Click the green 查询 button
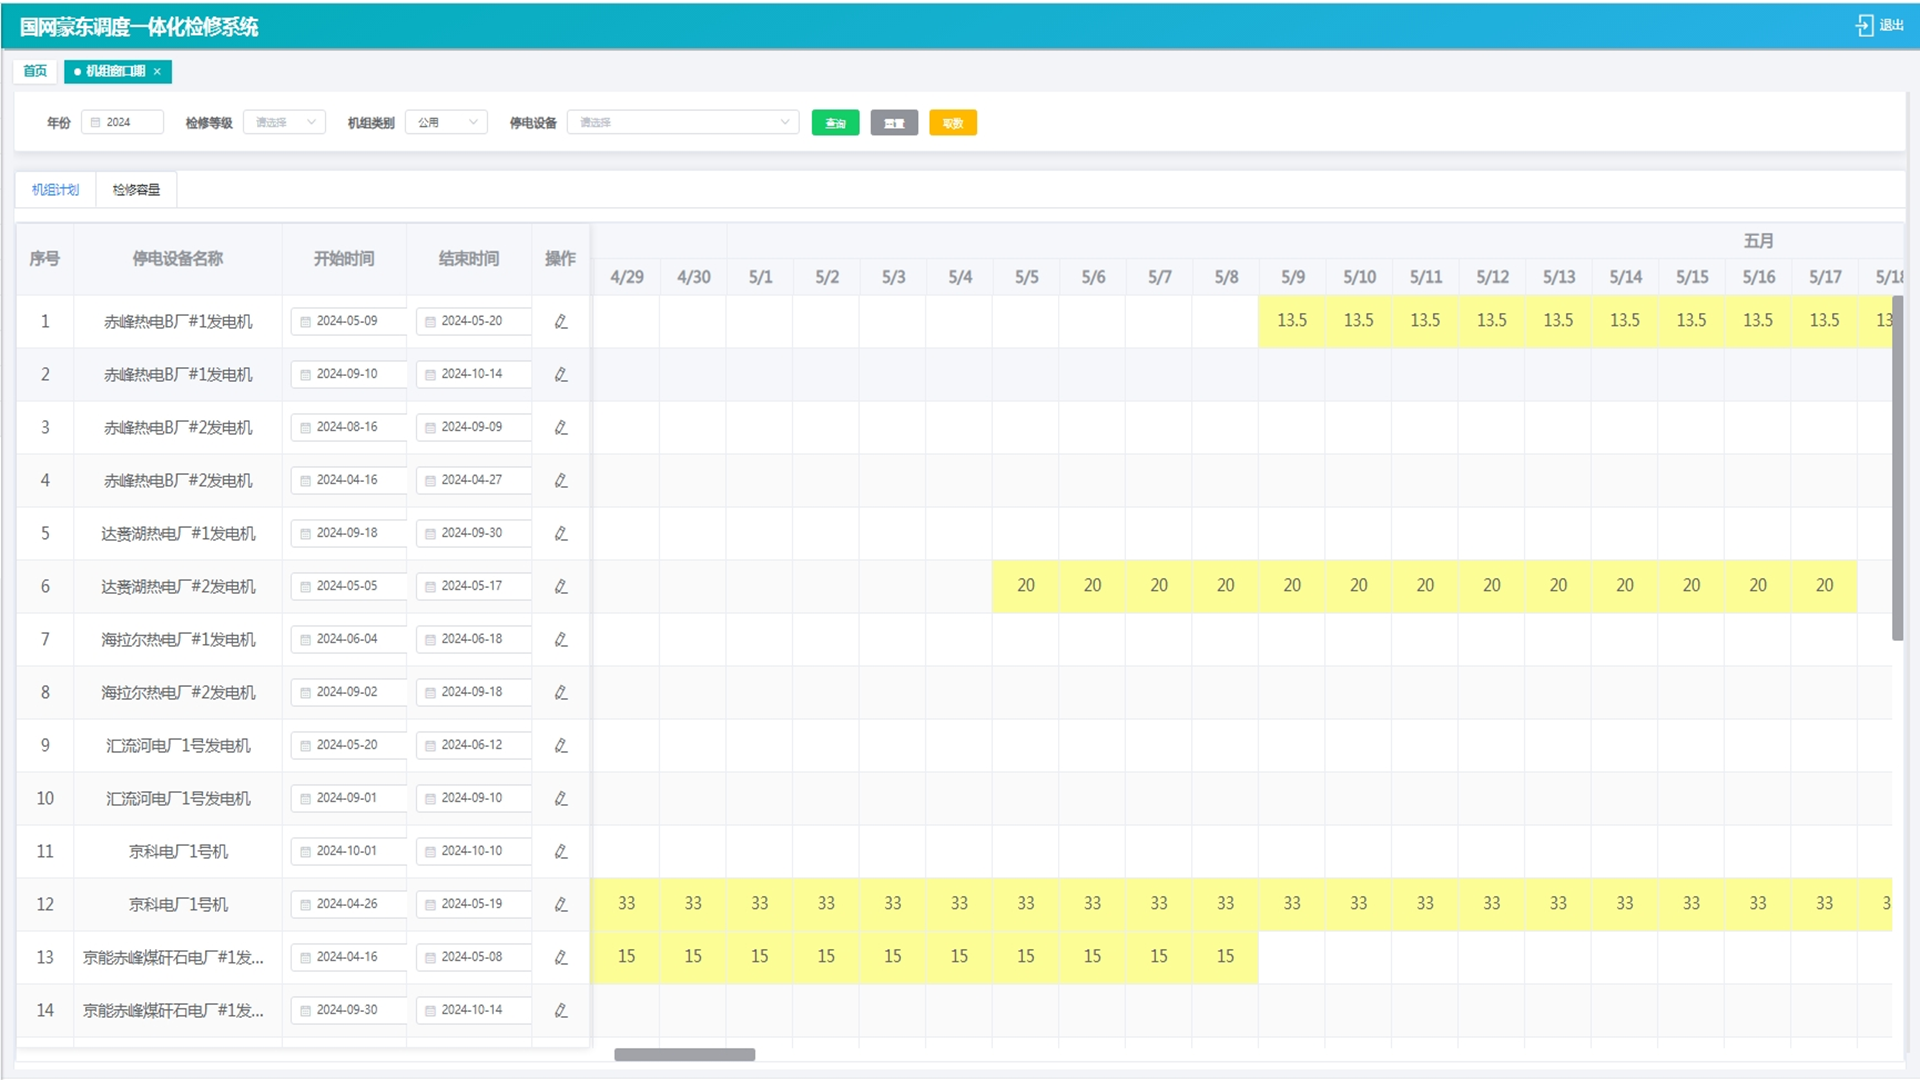Screen dimensions: 1920x1080 (835, 123)
